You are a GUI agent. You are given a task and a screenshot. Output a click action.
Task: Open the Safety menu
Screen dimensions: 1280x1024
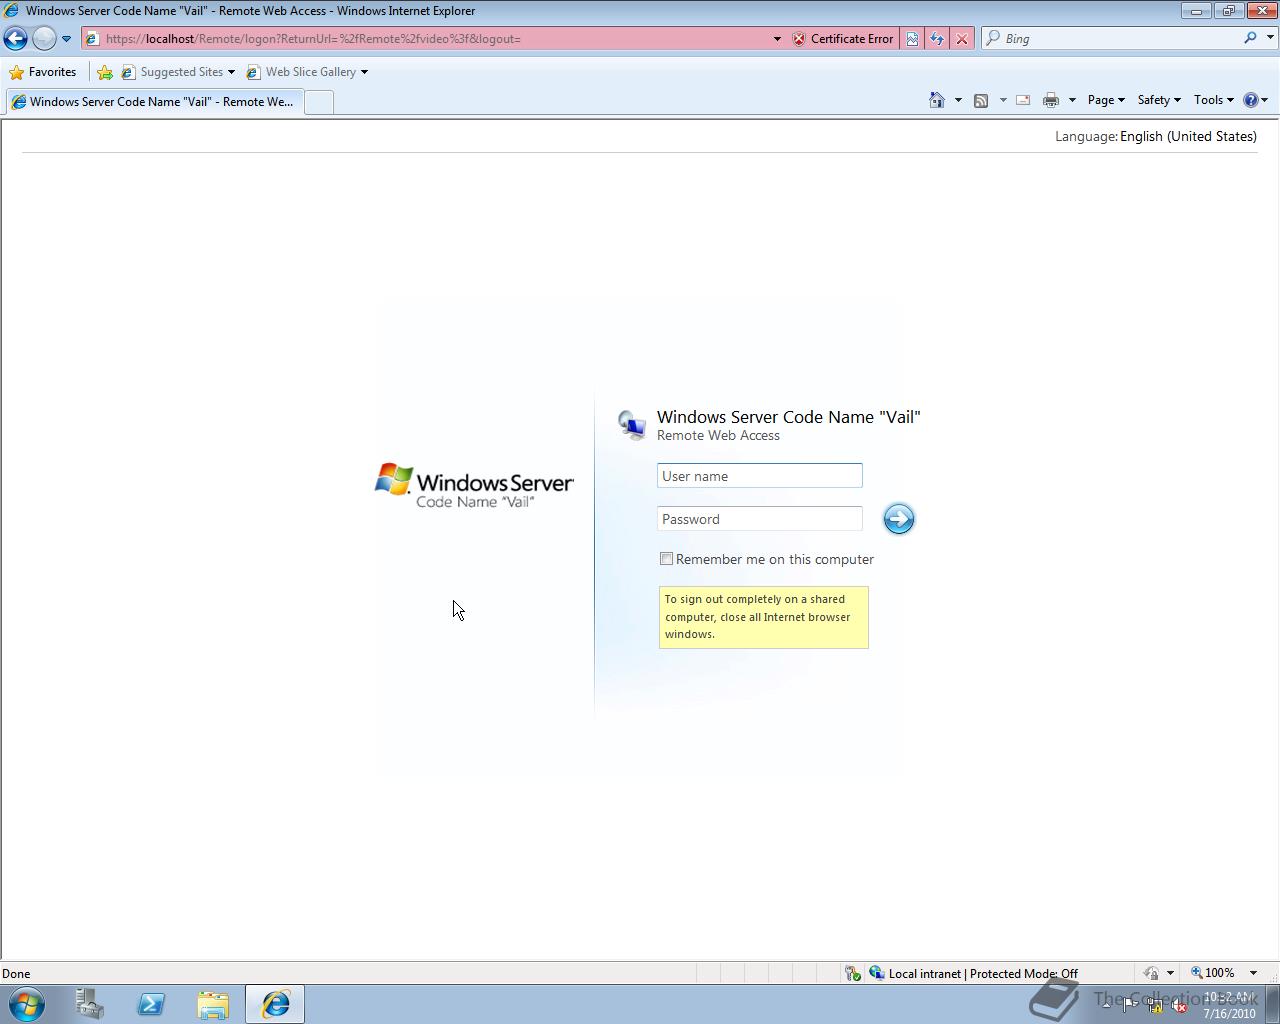1159,100
